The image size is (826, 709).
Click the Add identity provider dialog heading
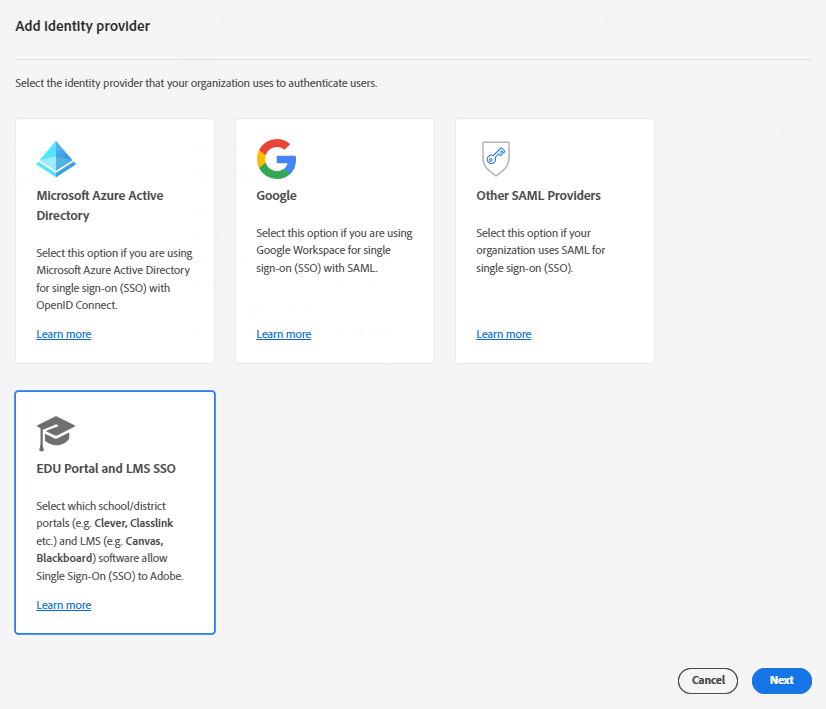point(83,26)
